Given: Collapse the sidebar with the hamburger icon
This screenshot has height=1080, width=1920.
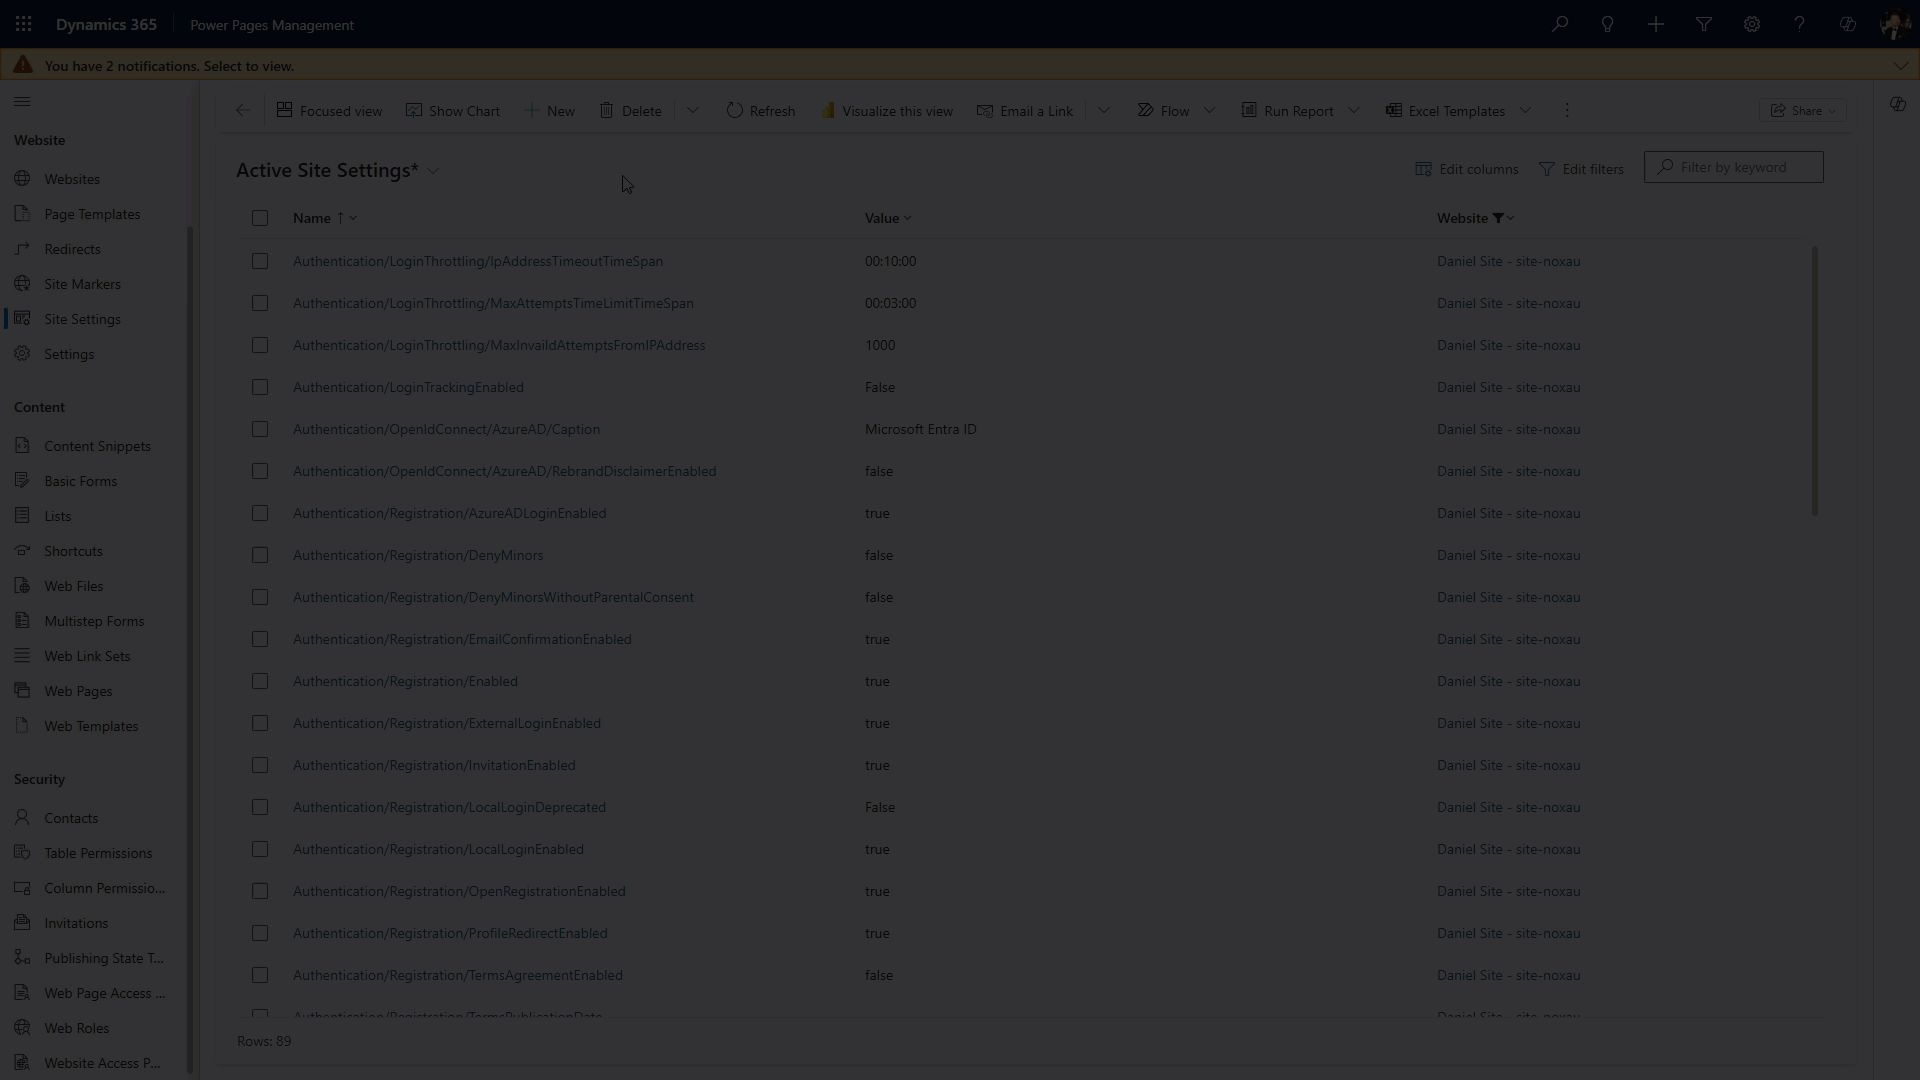Looking at the screenshot, I should pyautogui.click(x=22, y=101).
